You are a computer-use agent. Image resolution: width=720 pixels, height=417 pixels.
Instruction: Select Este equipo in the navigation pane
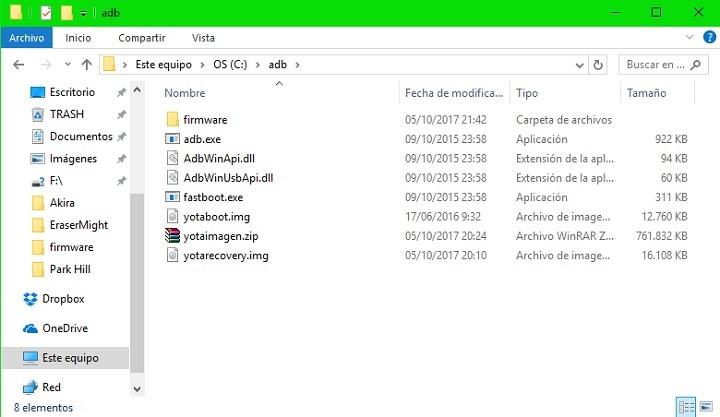[x=66, y=358]
